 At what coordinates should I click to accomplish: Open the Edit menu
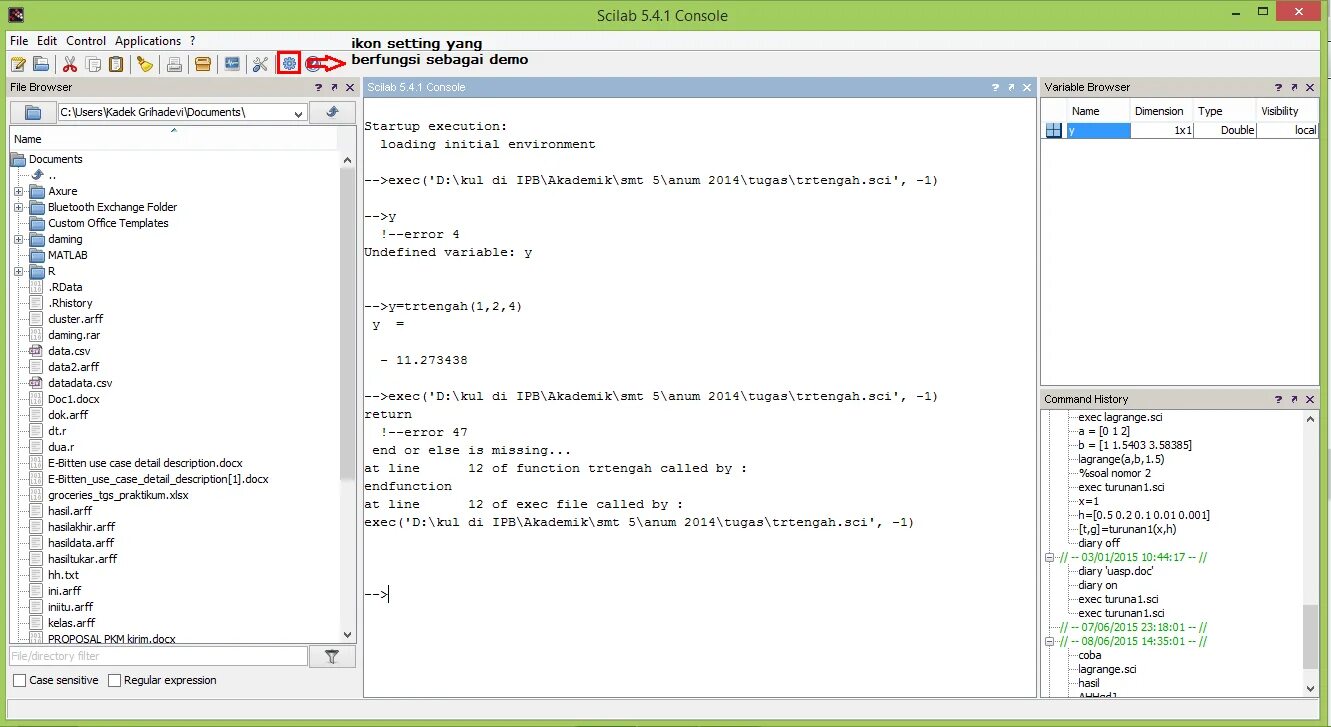(x=47, y=41)
